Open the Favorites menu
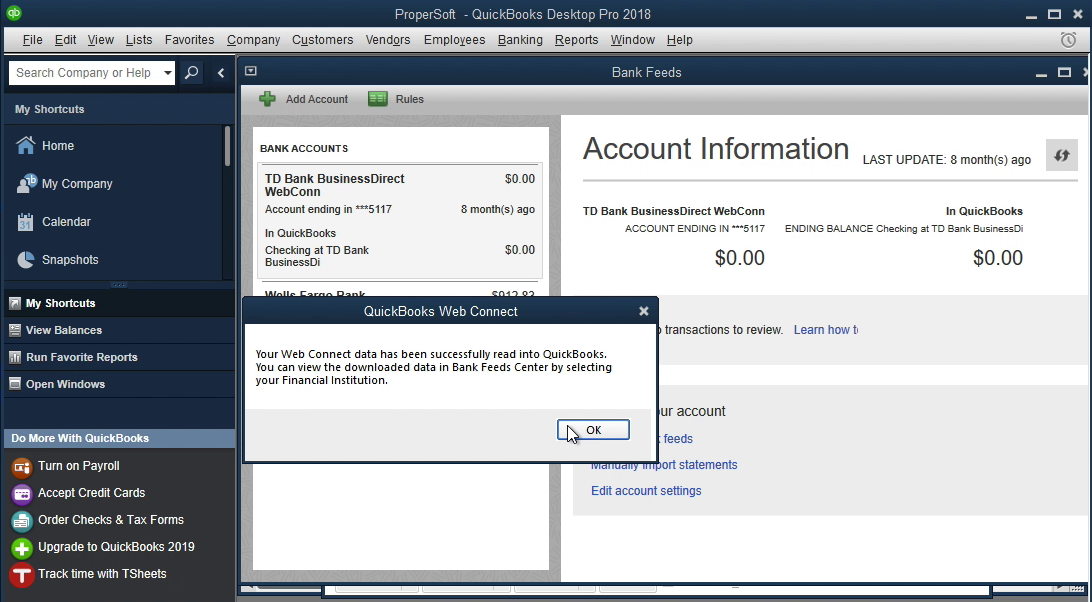The height and width of the screenshot is (602, 1092). (189, 40)
